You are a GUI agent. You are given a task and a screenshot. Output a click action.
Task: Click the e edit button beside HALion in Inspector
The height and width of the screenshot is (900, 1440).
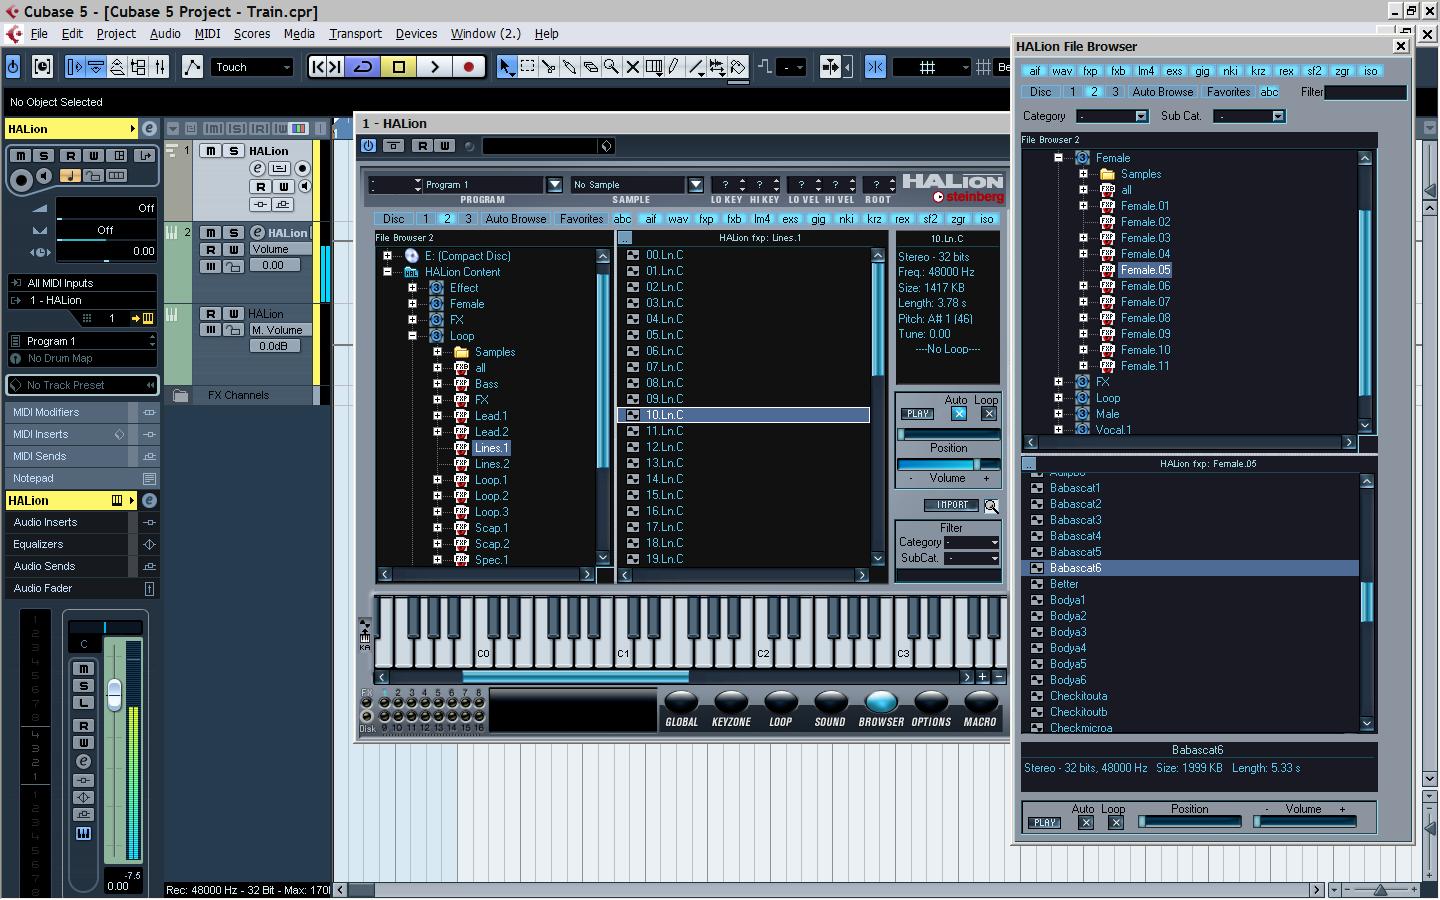(149, 129)
